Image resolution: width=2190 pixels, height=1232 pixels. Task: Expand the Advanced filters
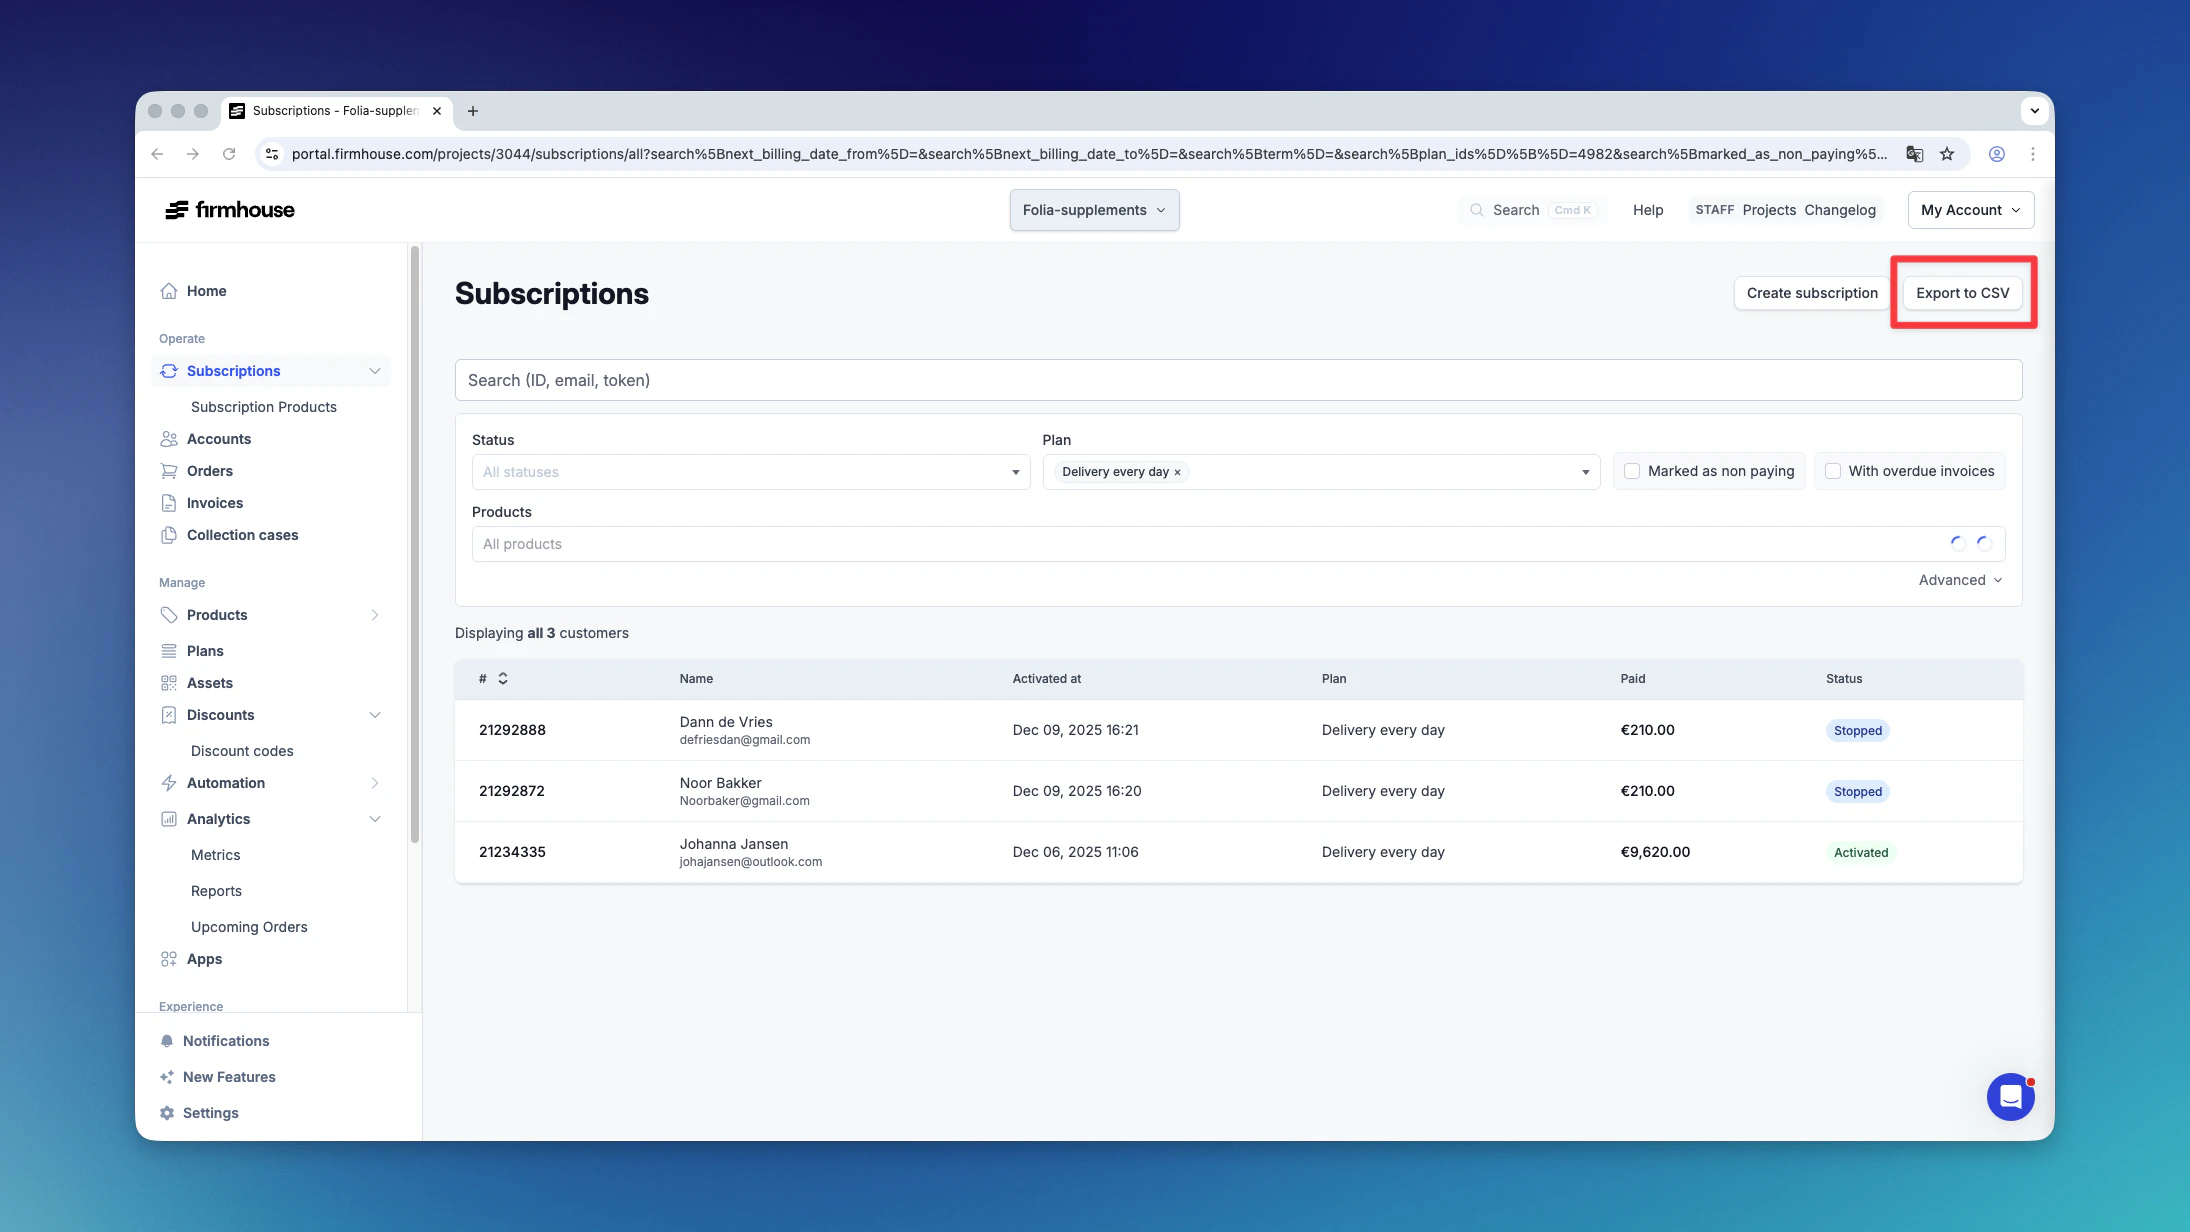(1960, 580)
